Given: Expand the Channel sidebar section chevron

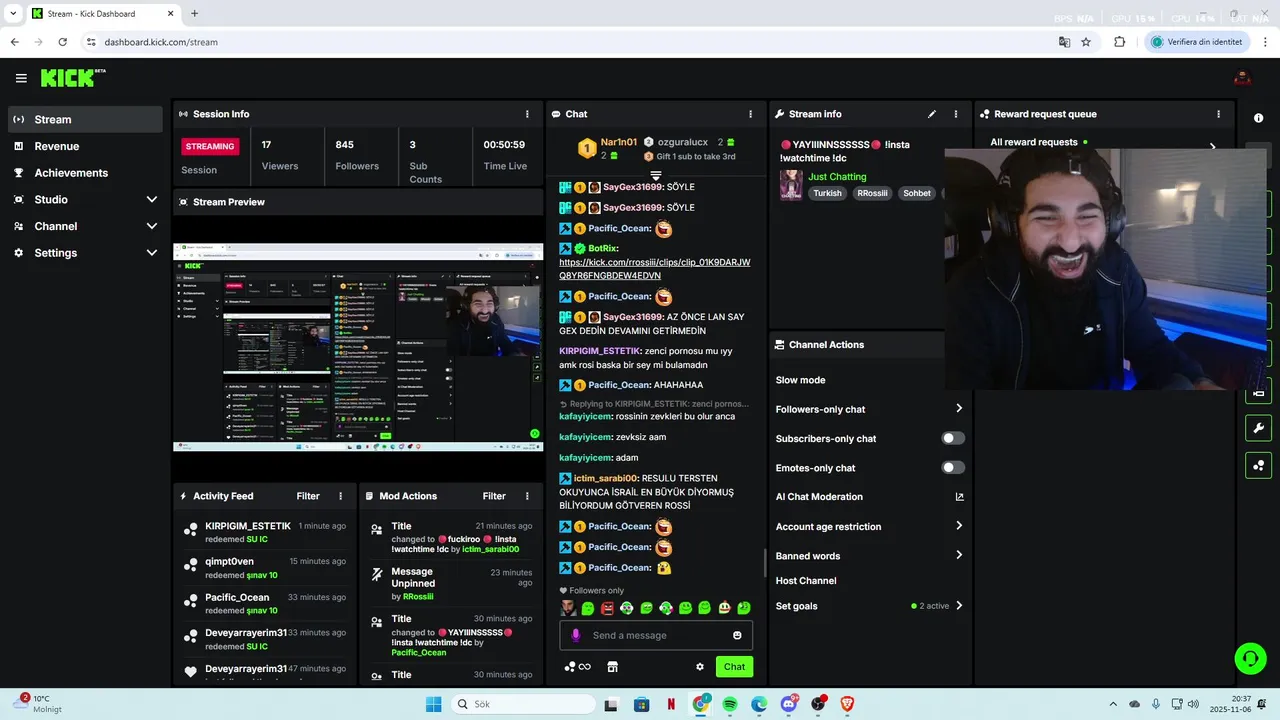Looking at the screenshot, I should pos(152,226).
